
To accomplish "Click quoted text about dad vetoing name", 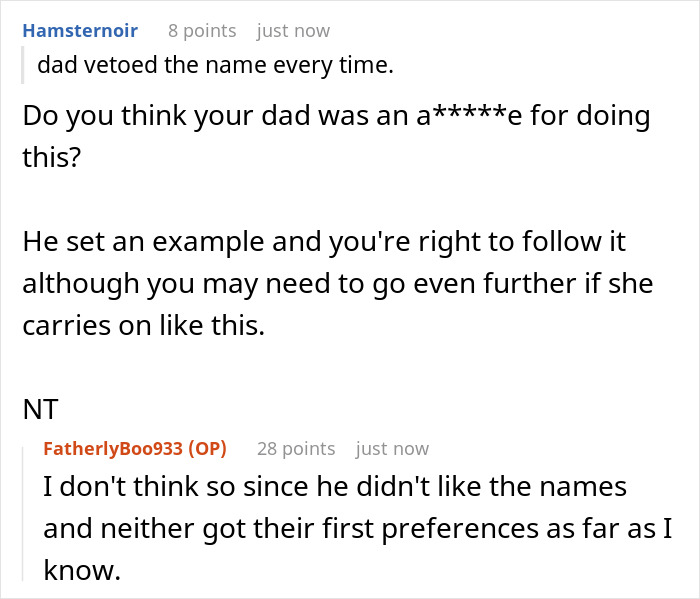I will [215, 67].
